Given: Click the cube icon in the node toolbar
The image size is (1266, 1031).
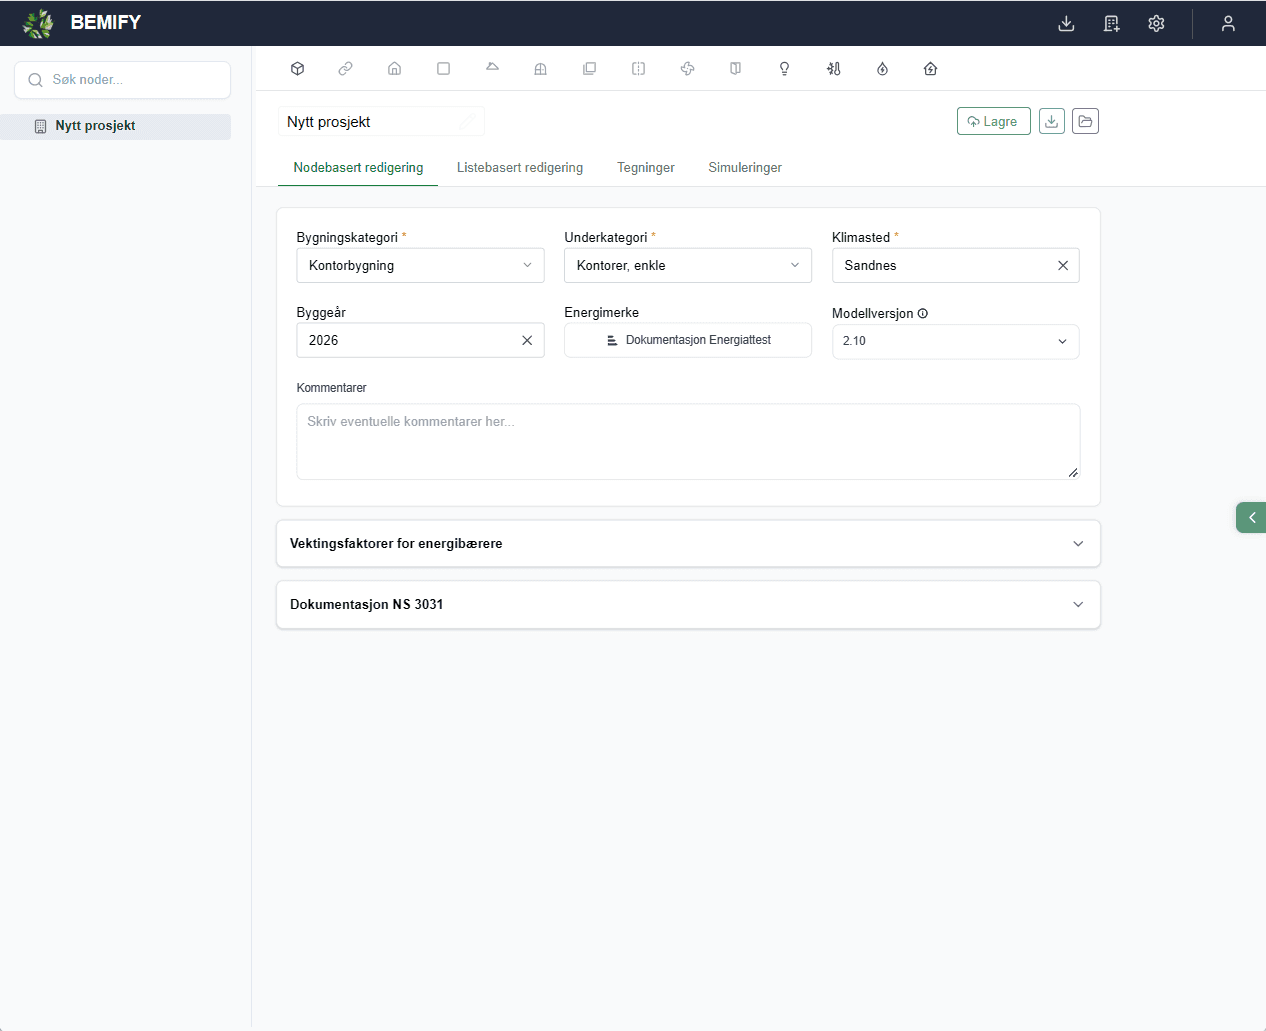Looking at the screenshot, I should point(297,69).
